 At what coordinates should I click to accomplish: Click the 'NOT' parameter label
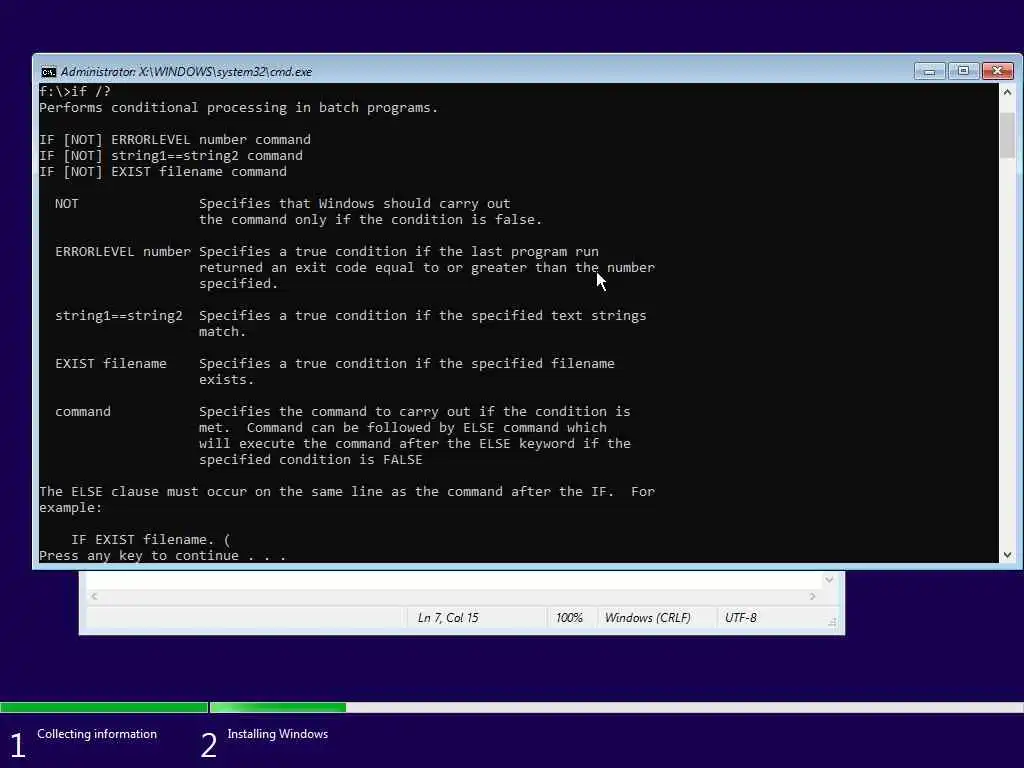coord(67,204)
